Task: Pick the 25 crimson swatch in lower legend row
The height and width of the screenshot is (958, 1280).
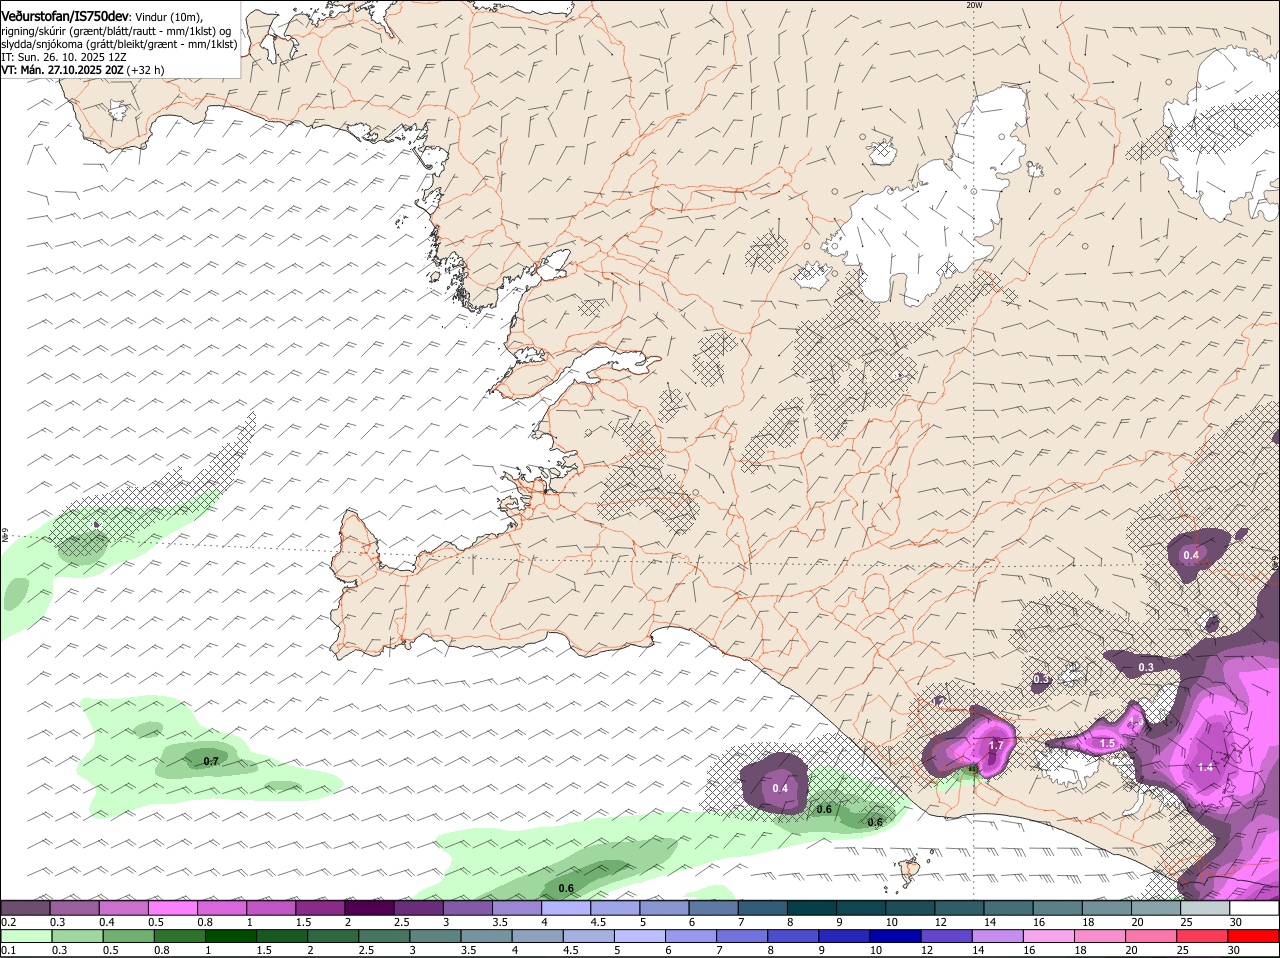Action: pos(1200,937)
